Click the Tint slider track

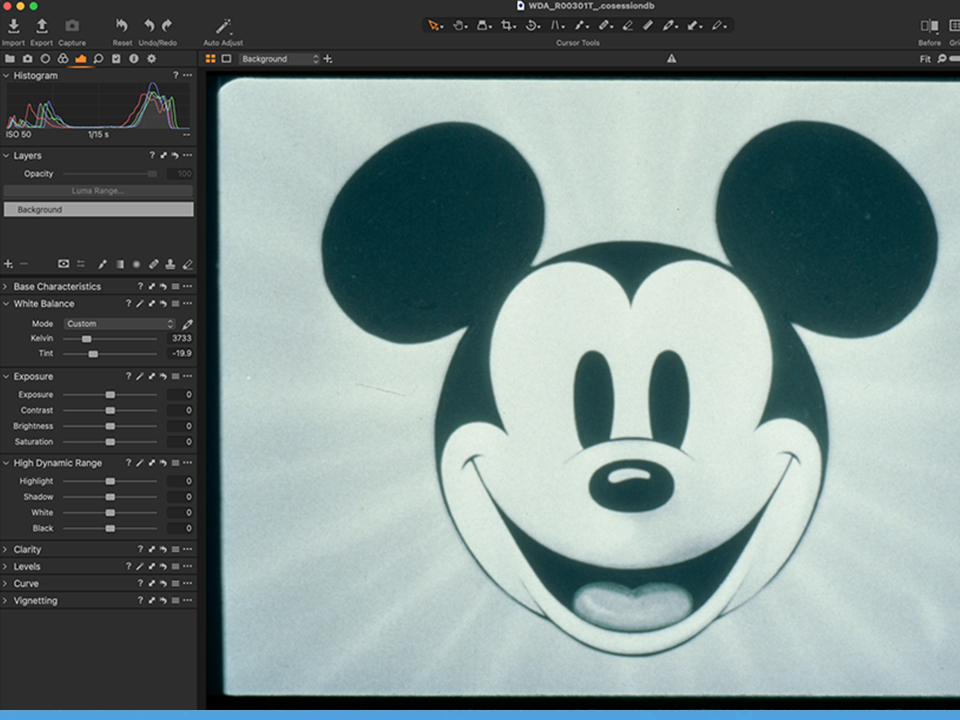(x=110, y=354)
